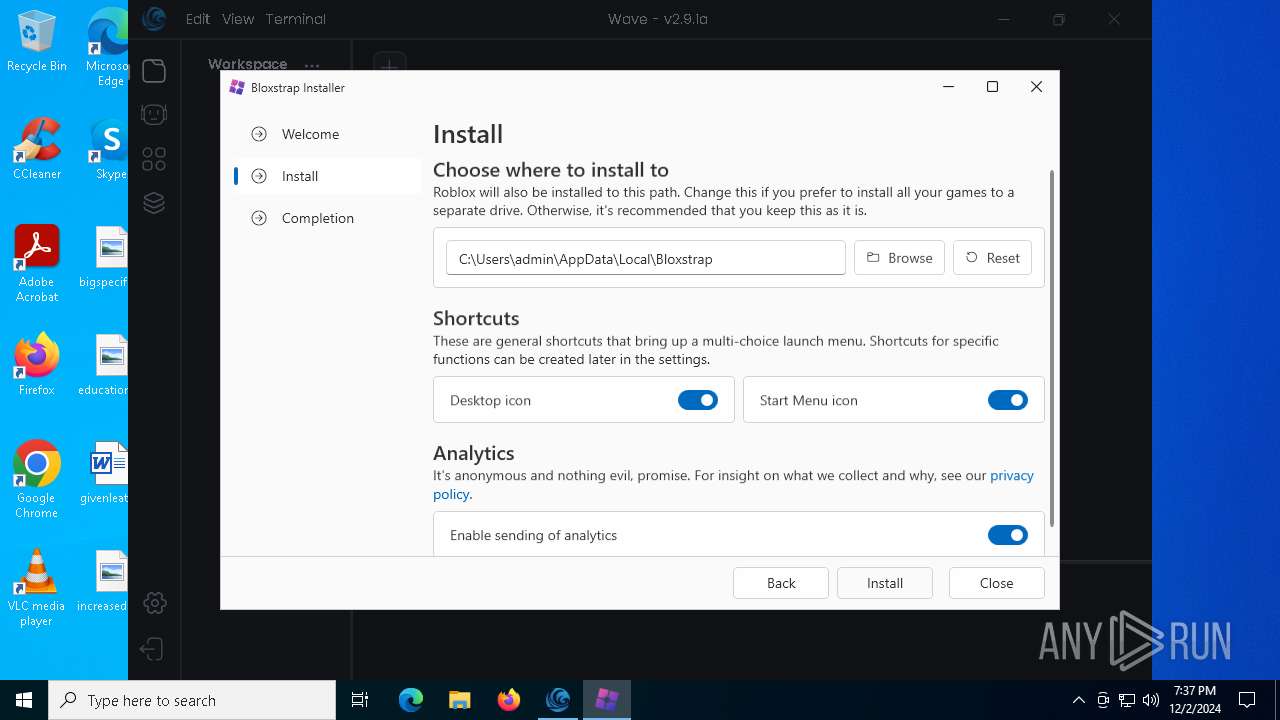Open Wave settings gear icon
Viewport: 1280px width, 720px height.
(154, 603)
